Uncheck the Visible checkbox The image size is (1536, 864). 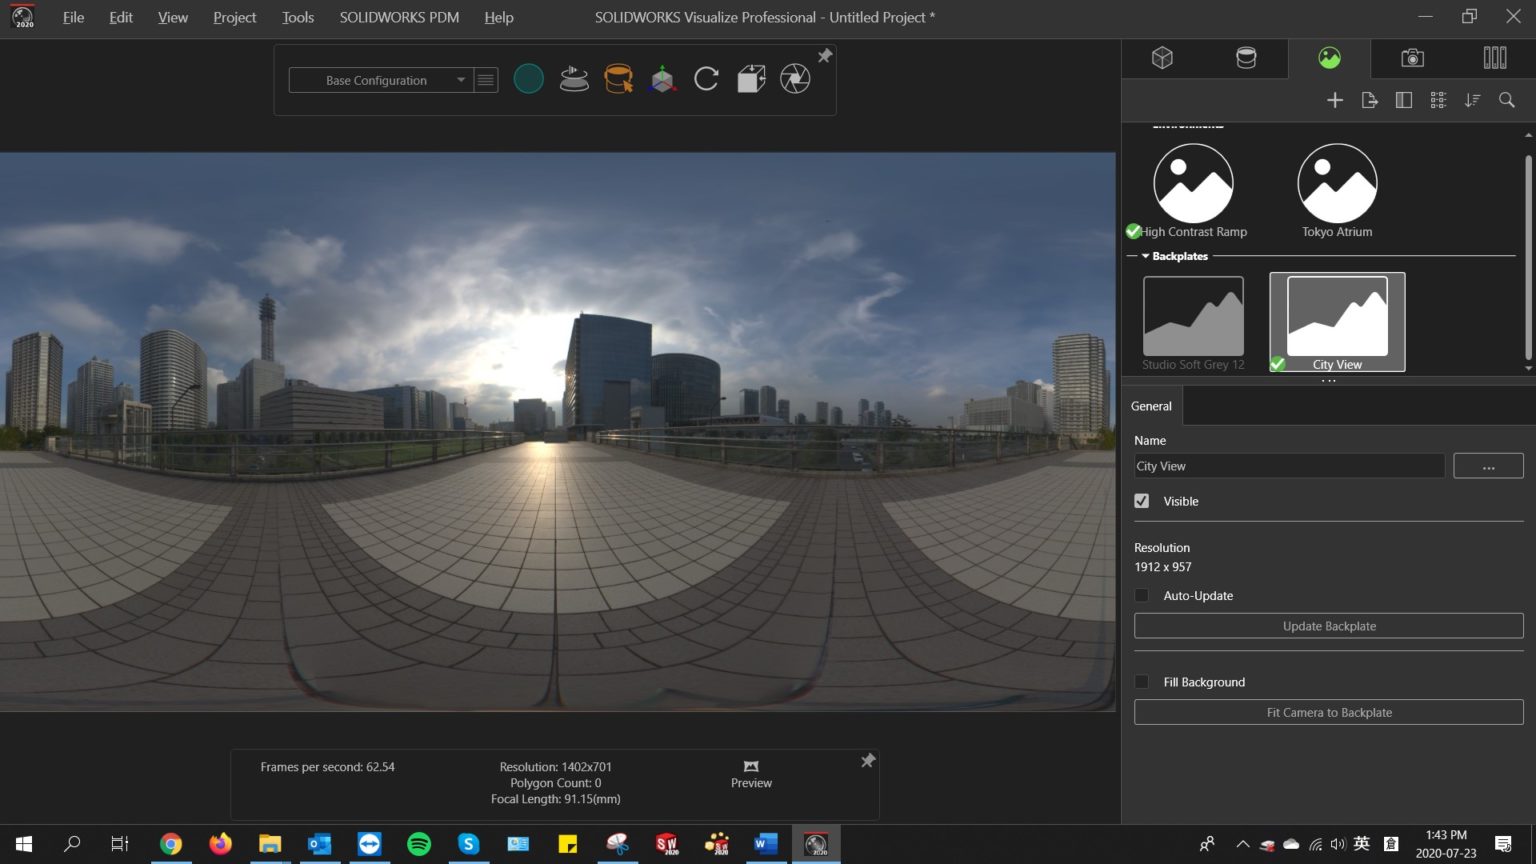(x=1141, y=501)
